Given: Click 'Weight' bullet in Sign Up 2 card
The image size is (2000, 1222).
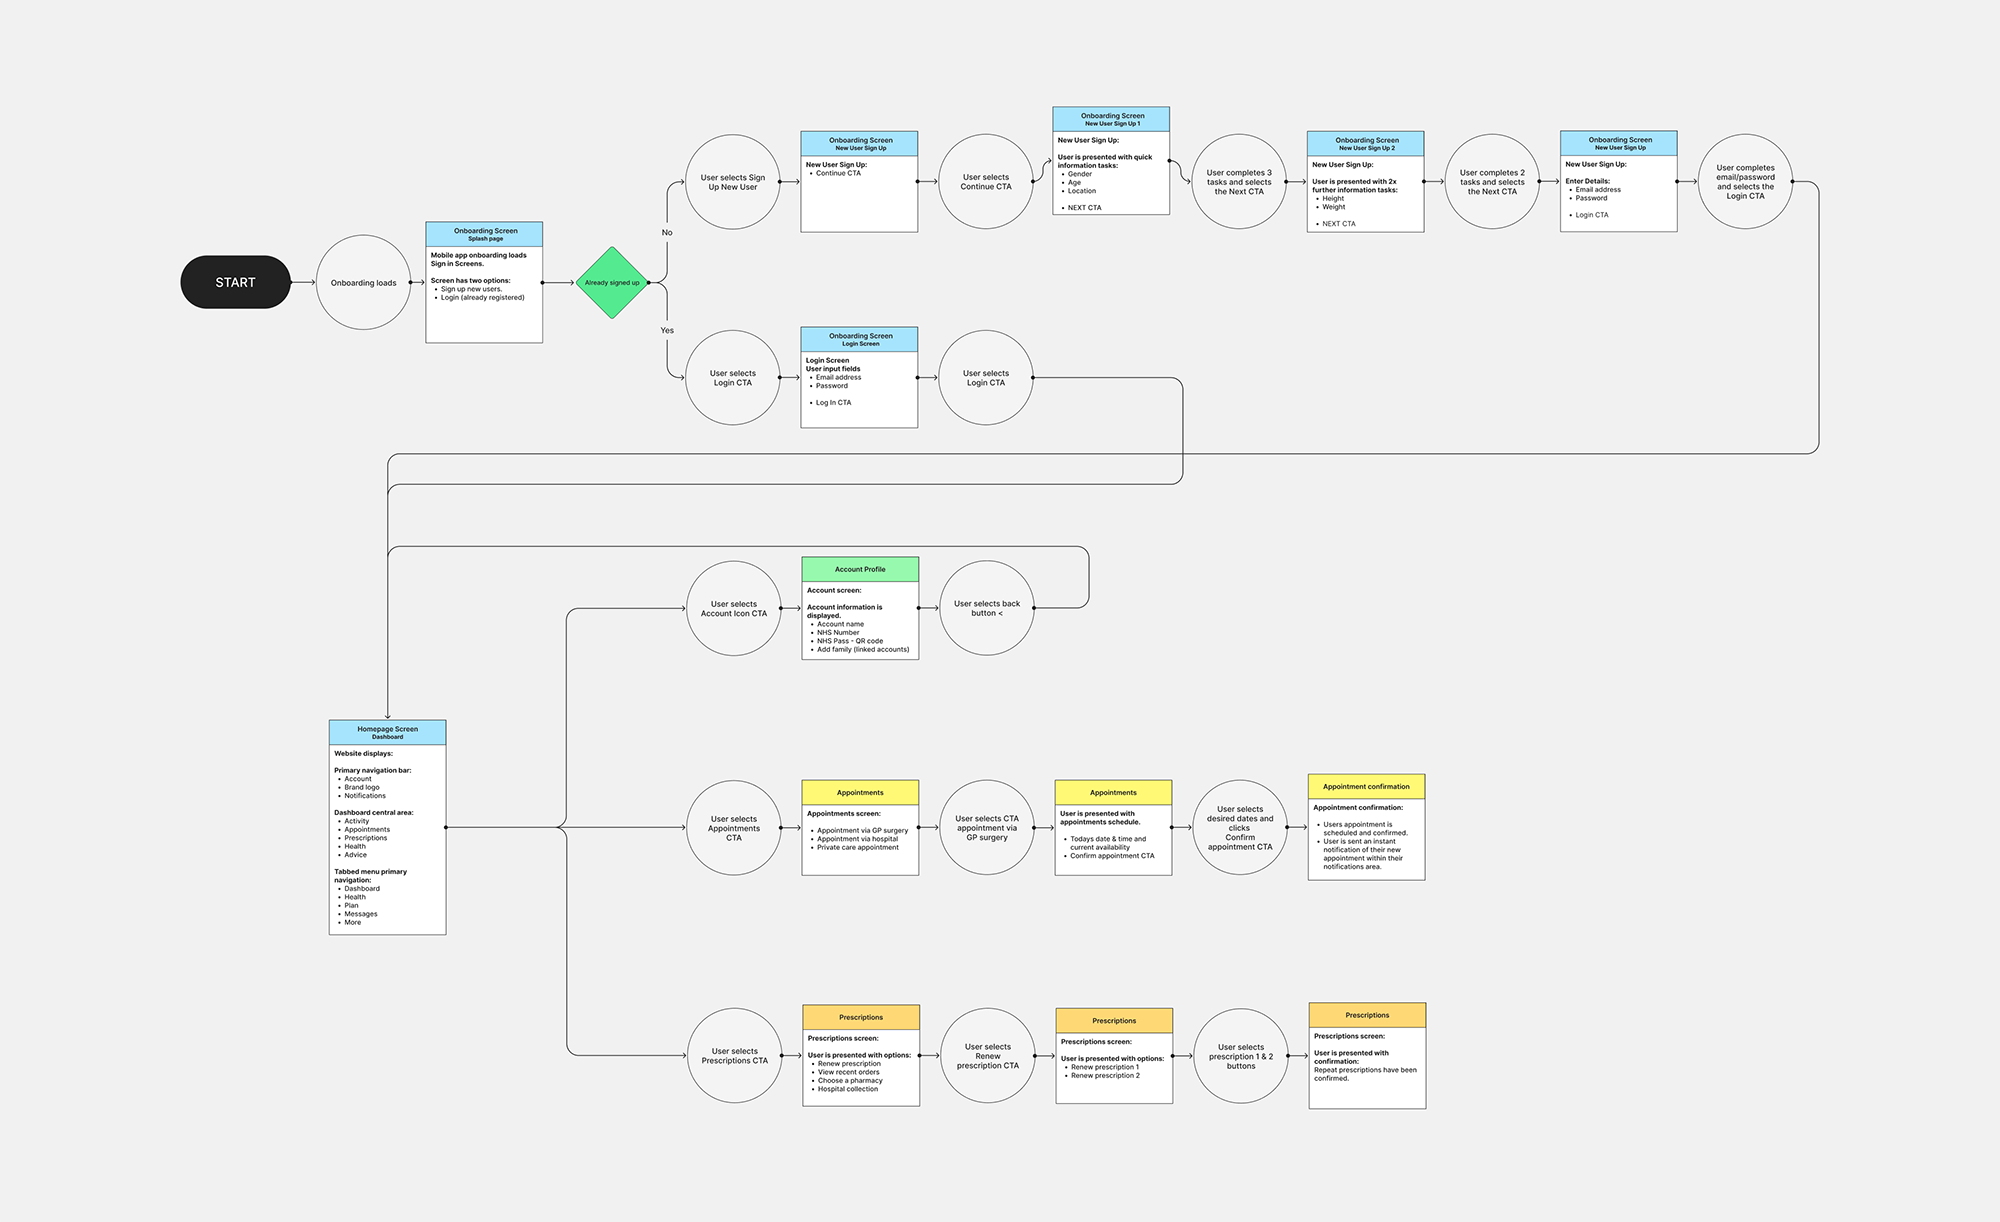Looking at the screenshot, I should (1333, 207).
